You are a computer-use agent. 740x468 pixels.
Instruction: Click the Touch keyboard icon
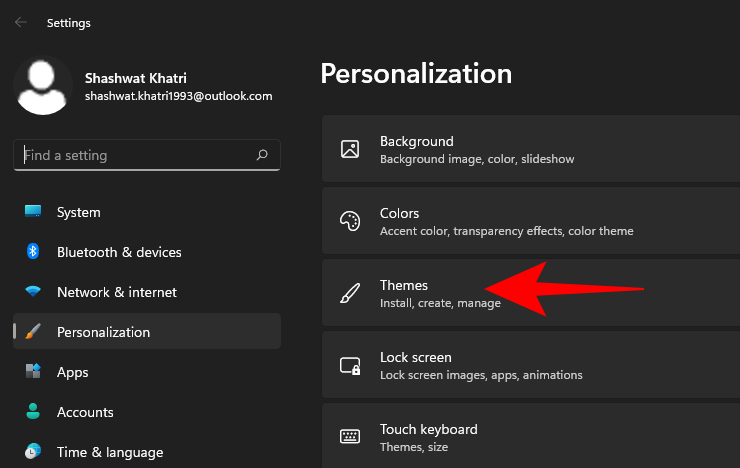pos(350,437)
